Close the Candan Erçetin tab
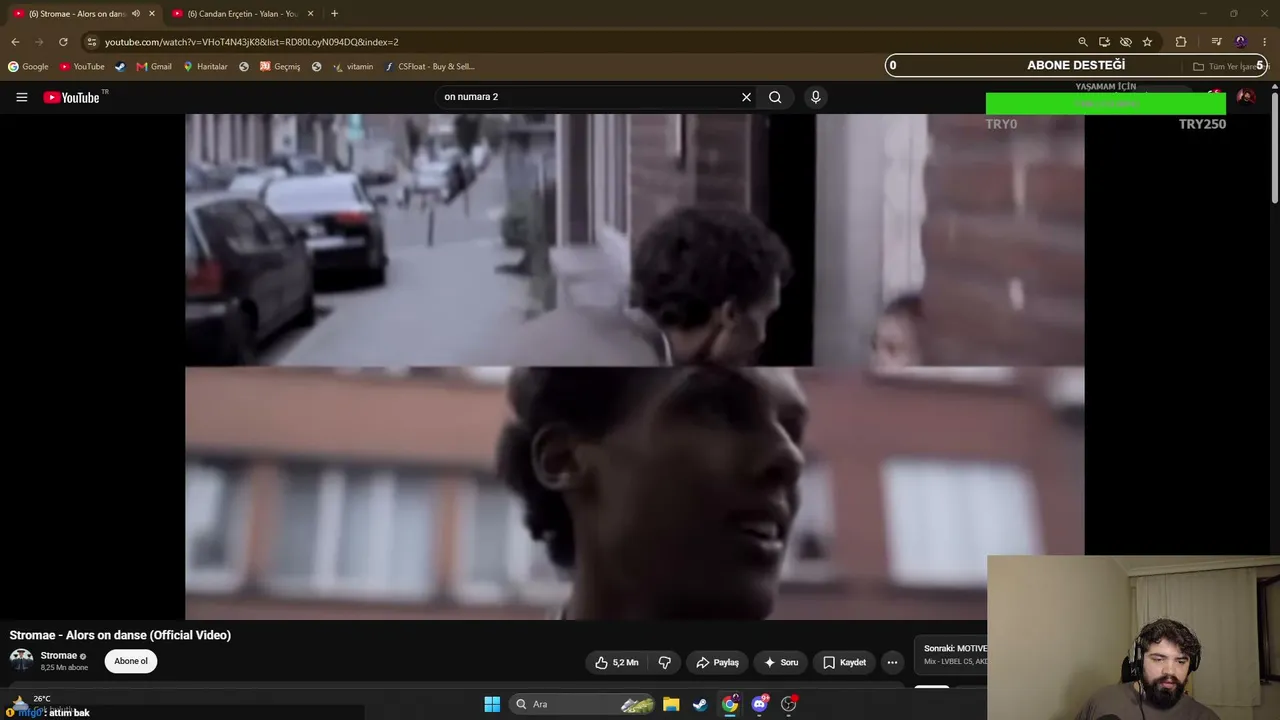Viewport: 1280px width, 720px height. (x=310, y=14)
